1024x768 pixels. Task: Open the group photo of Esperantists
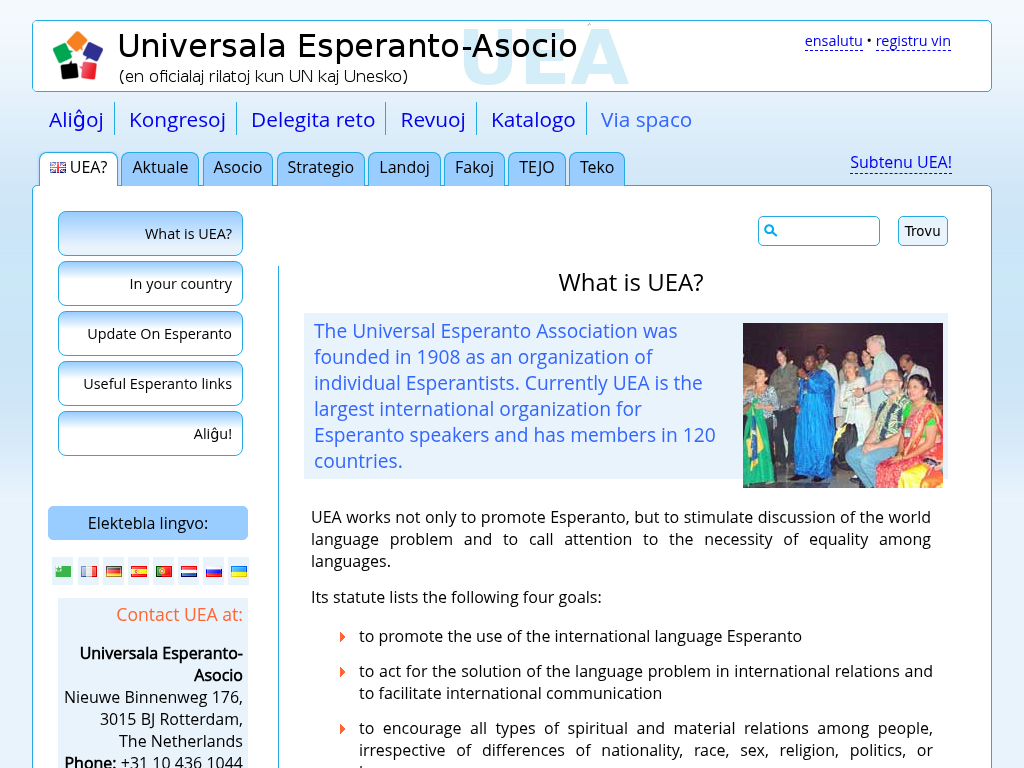(x=842, y=405)
